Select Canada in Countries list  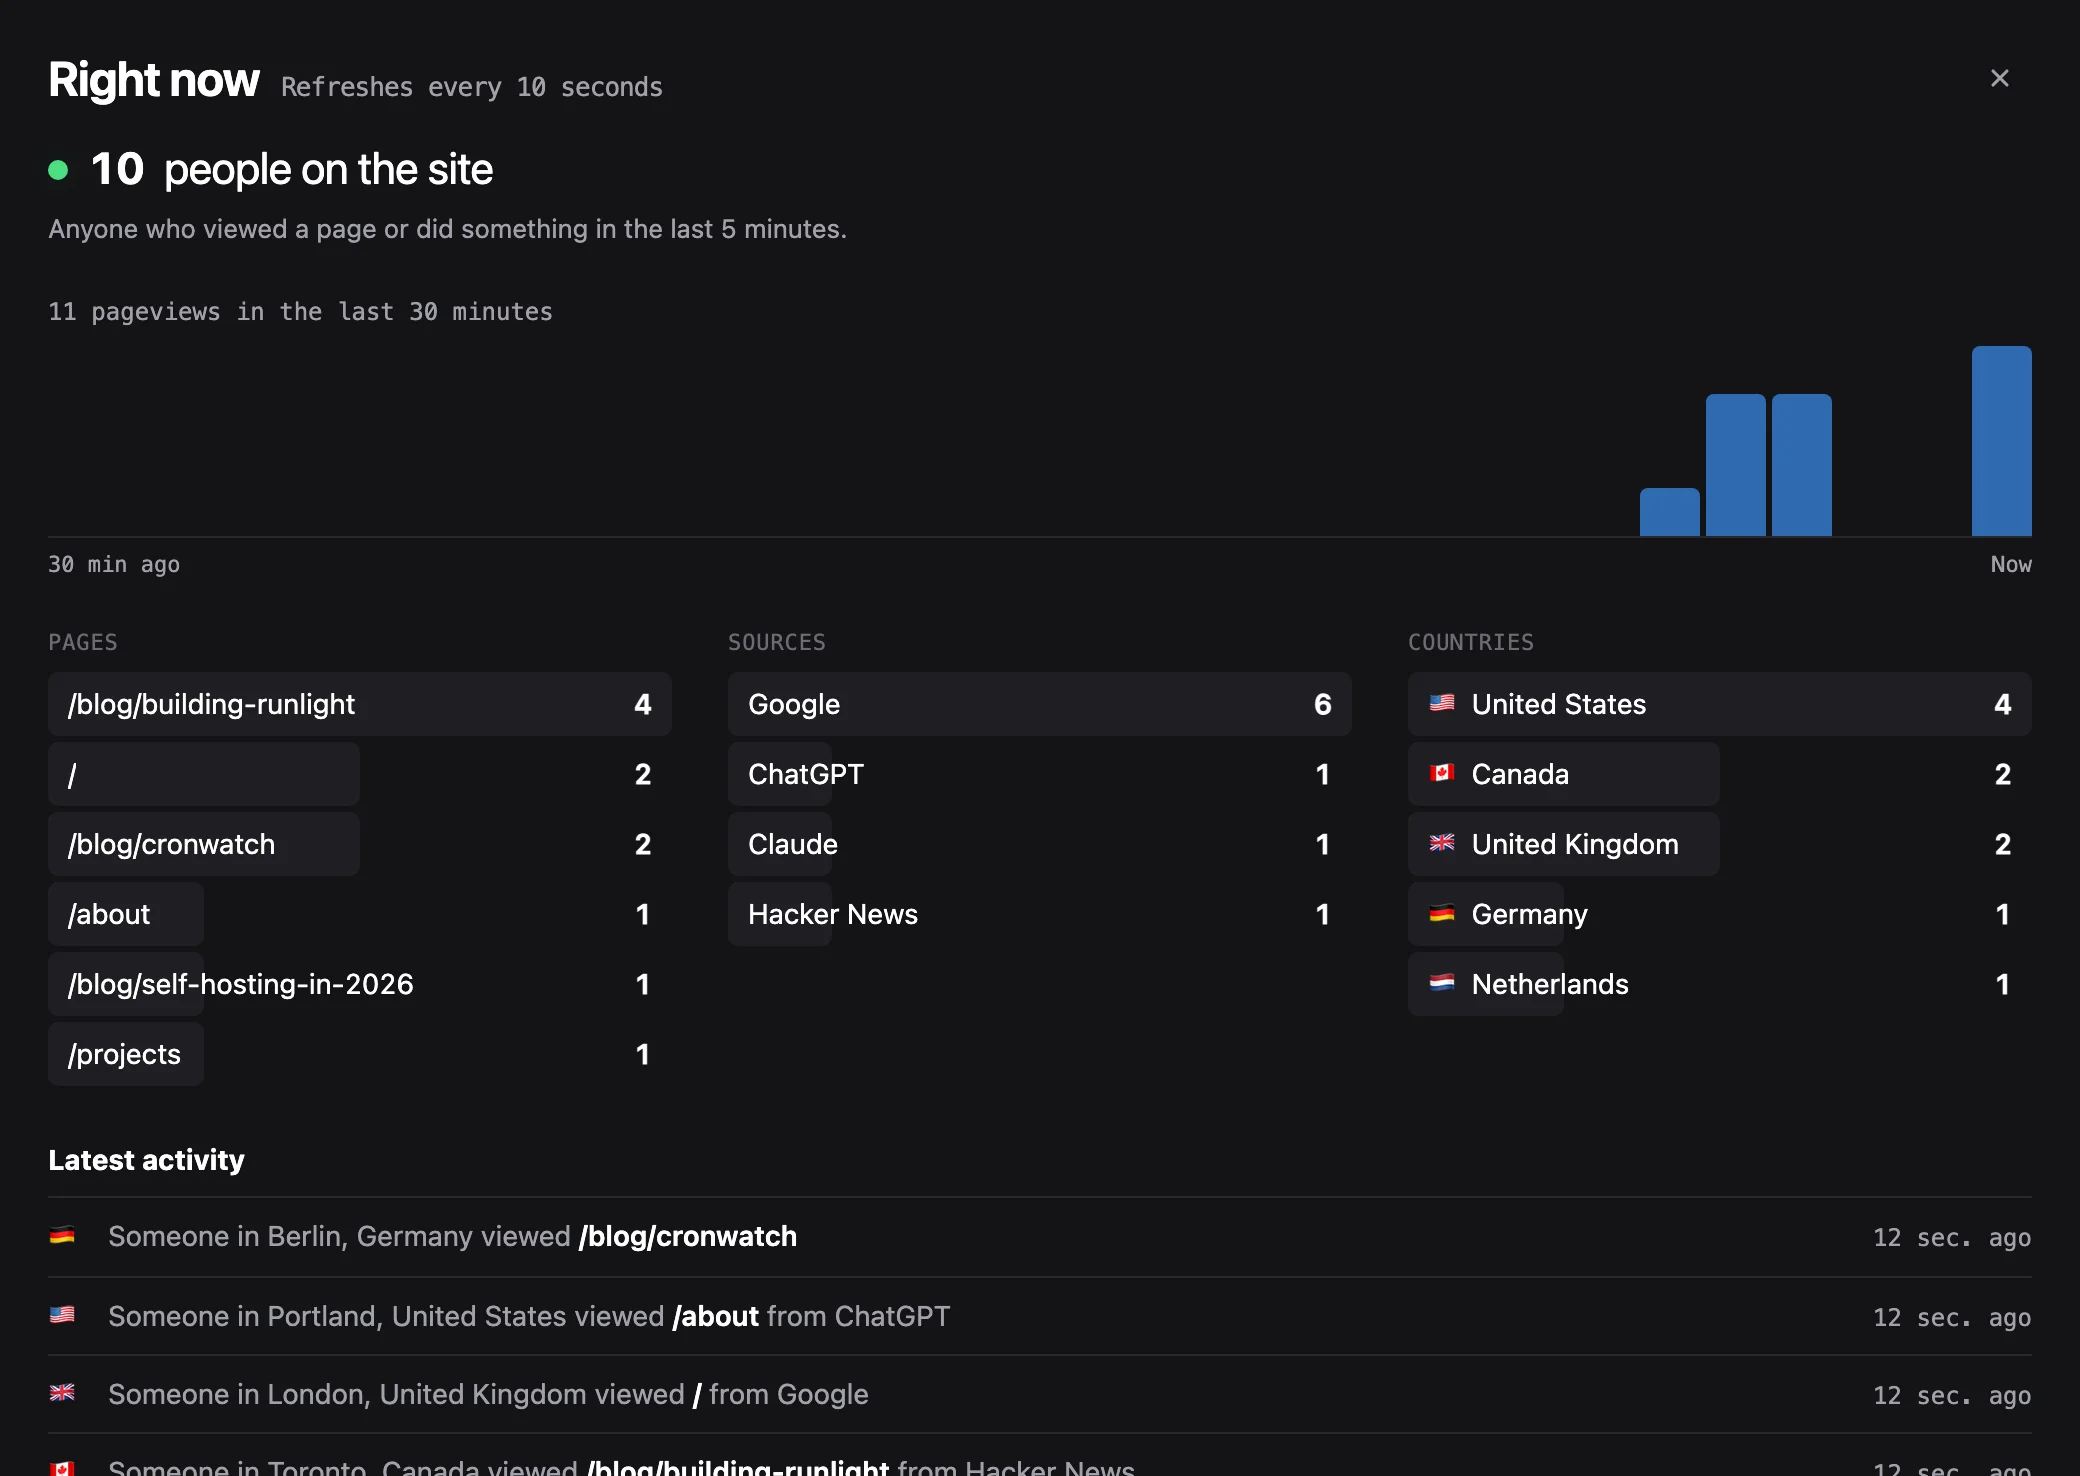tap(1720, 774)
